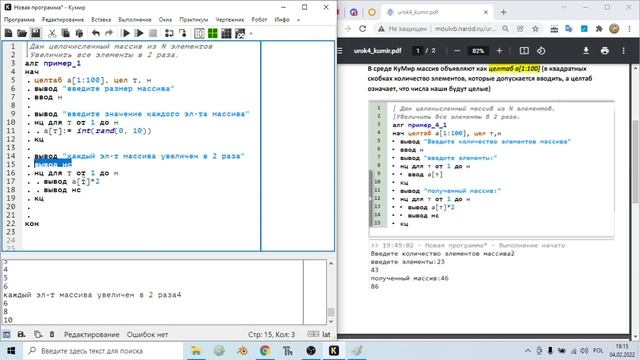Stop program execution in Kumir

pyautogui.click(x=153, y=33)
